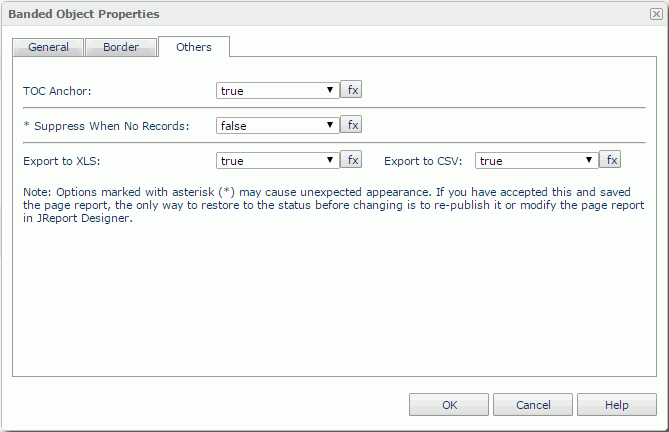Expand the Export to CSV dropdown
This screenshot has width=669, height=432.
pos(537,160)
